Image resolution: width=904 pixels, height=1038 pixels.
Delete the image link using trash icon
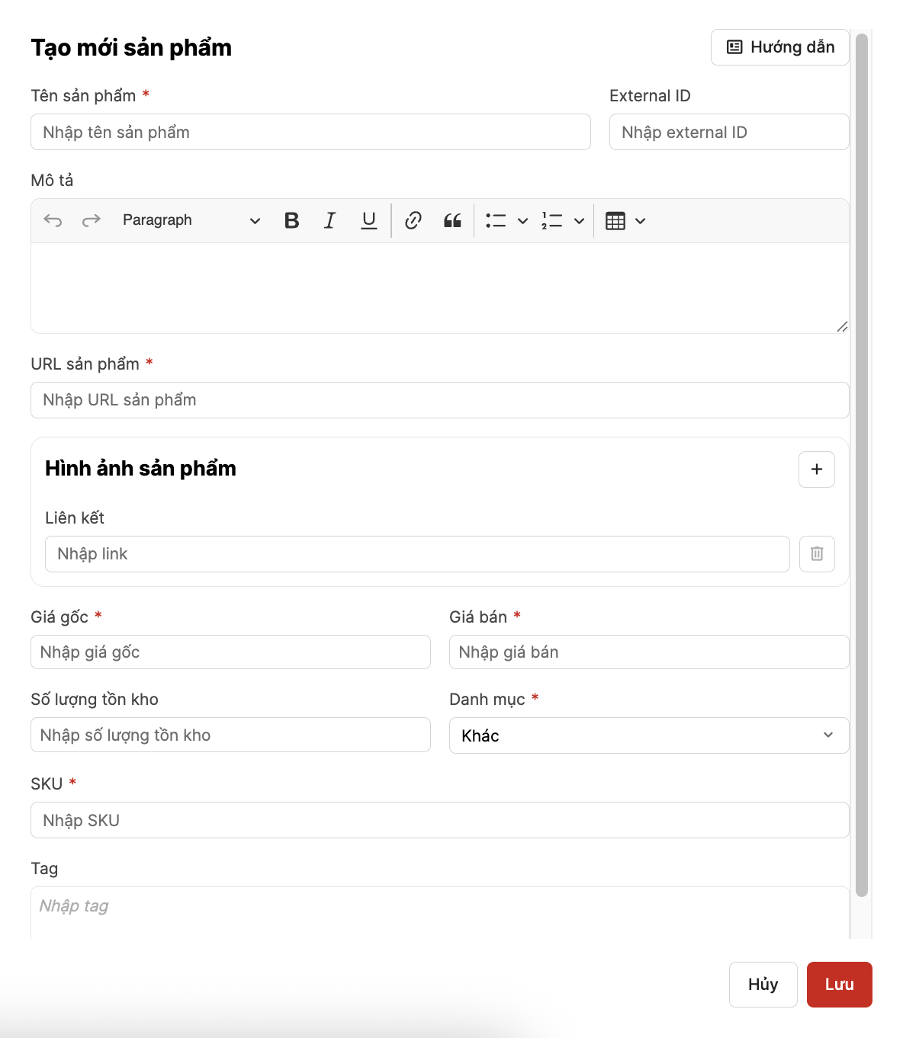[816, 554]
